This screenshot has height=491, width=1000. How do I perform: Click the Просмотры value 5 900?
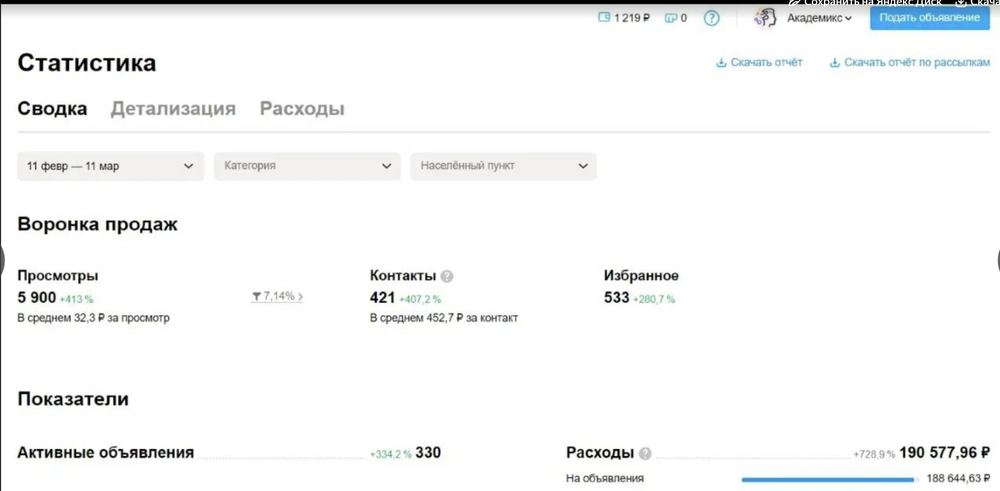(x=37, y=297)
